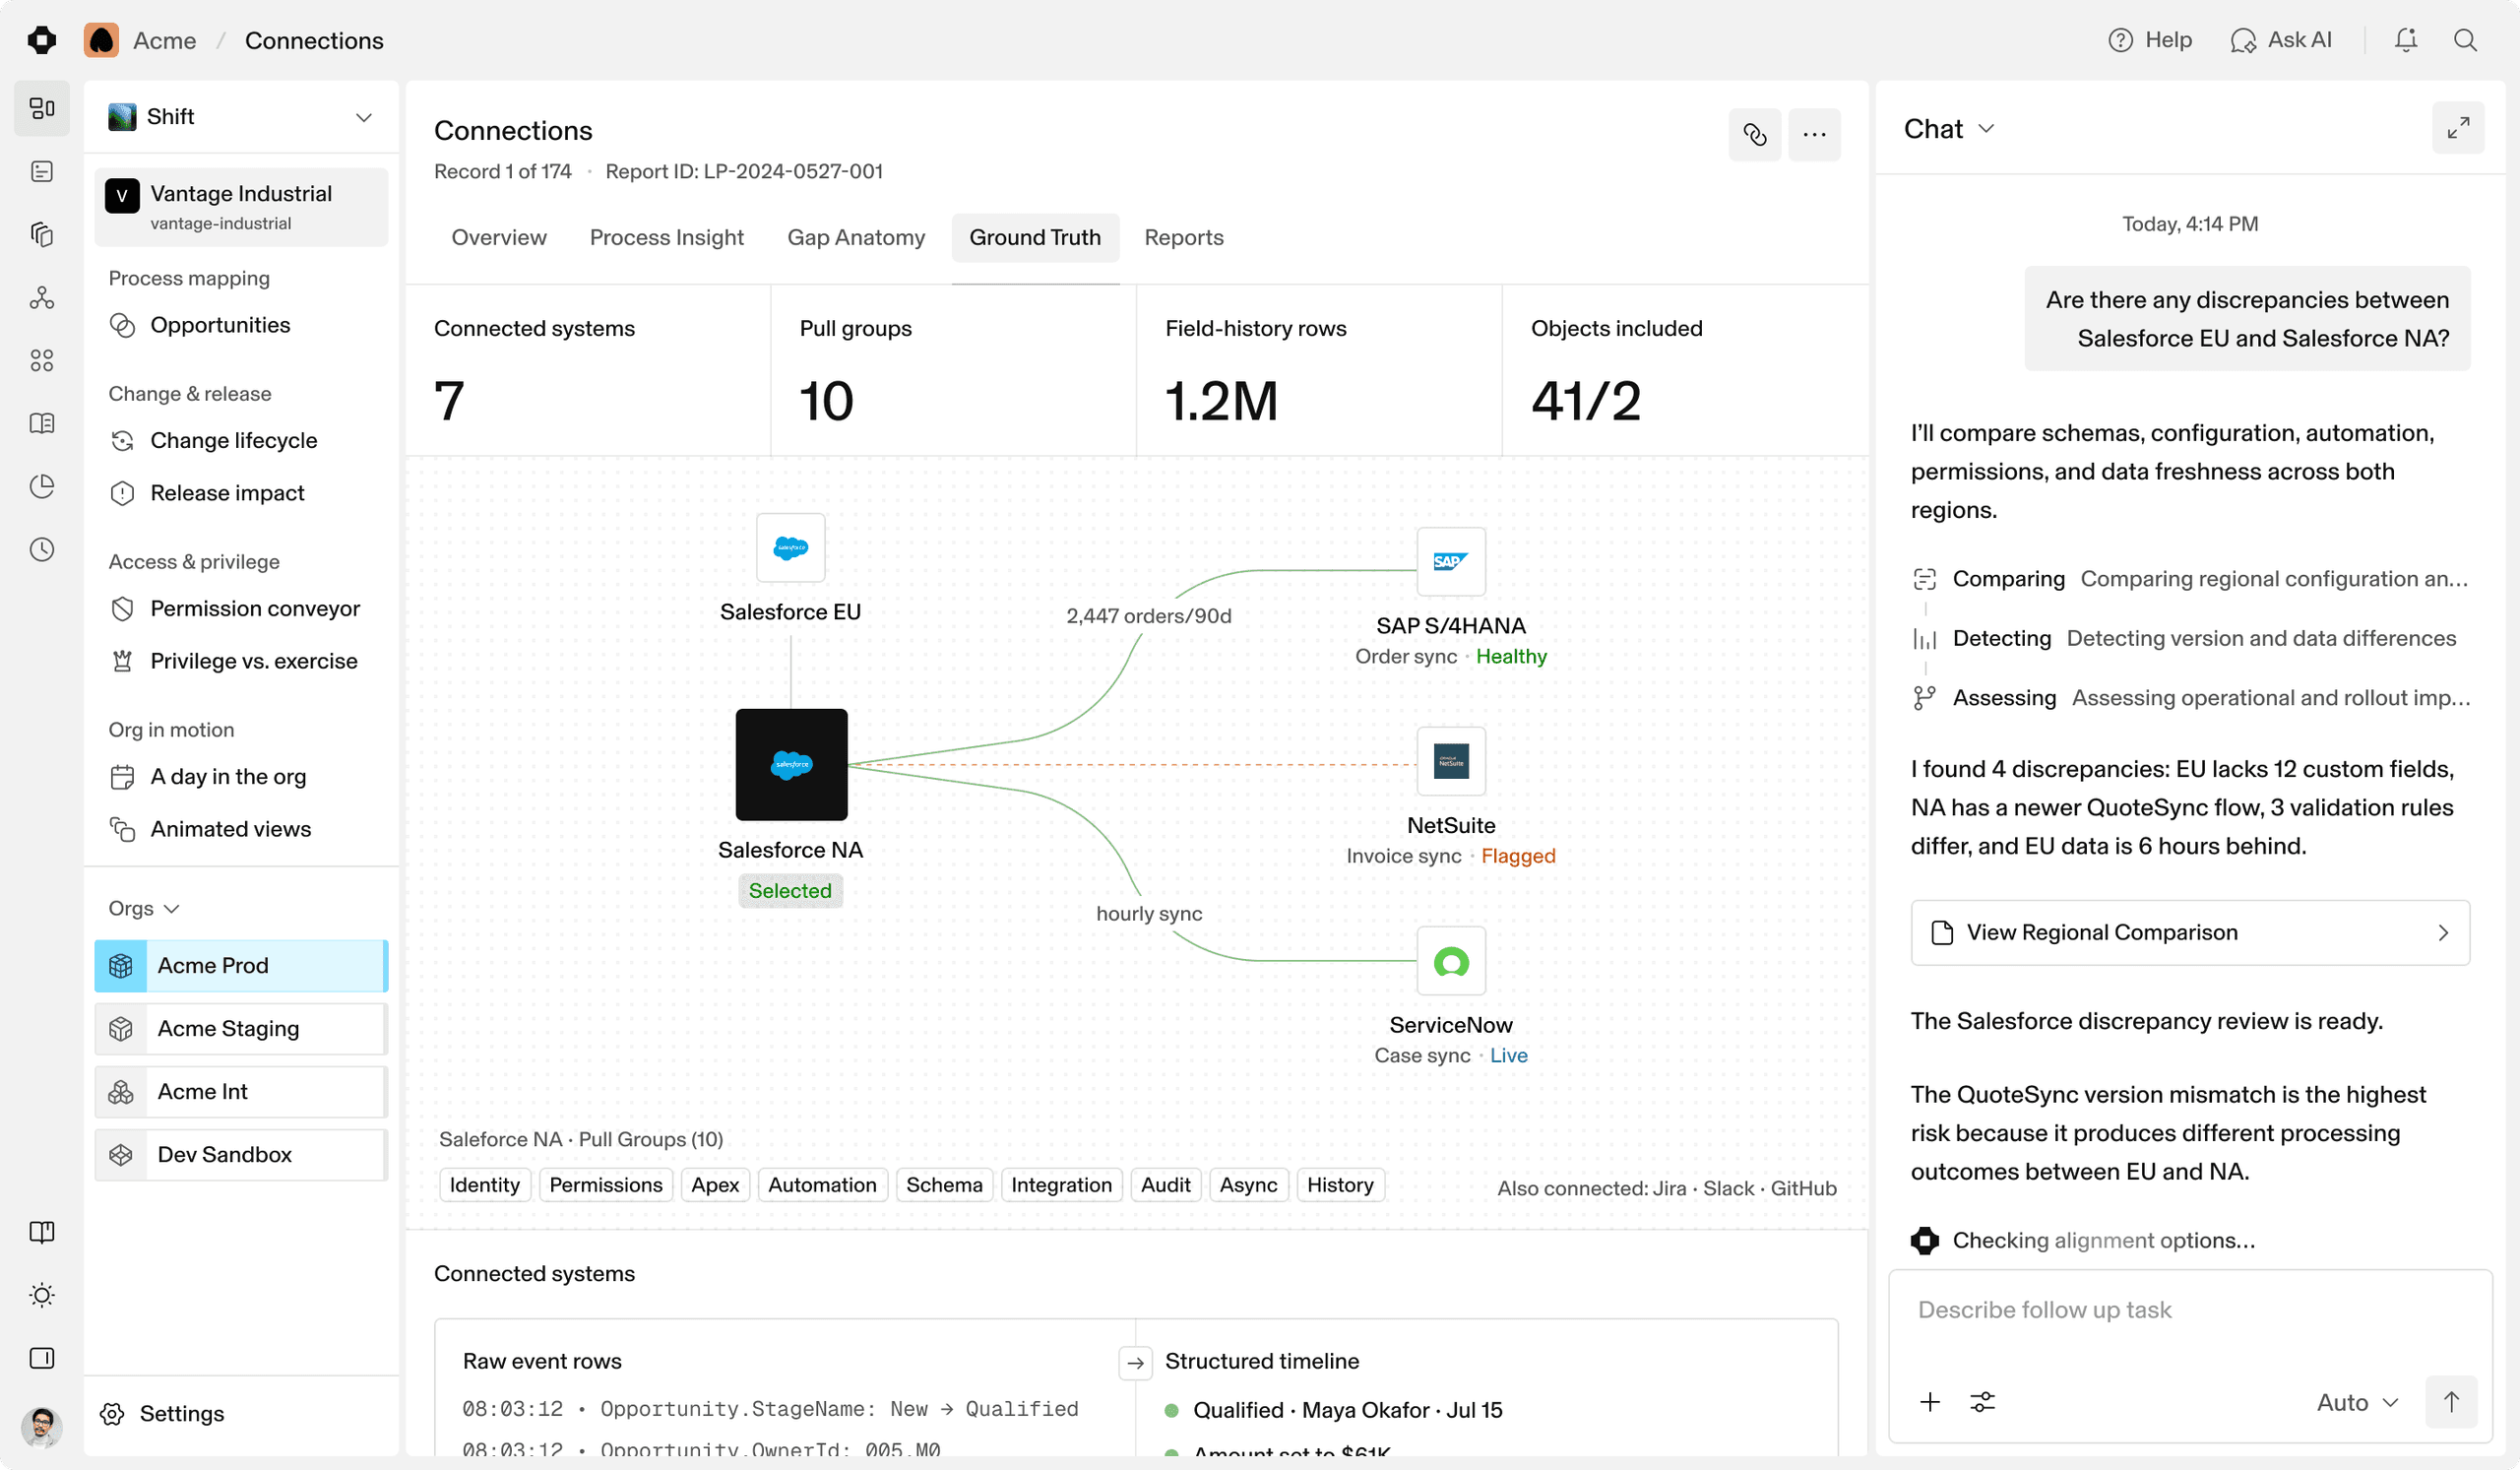
Task: Open the clock history icon in left rail
Action: (x=42, y=549)
